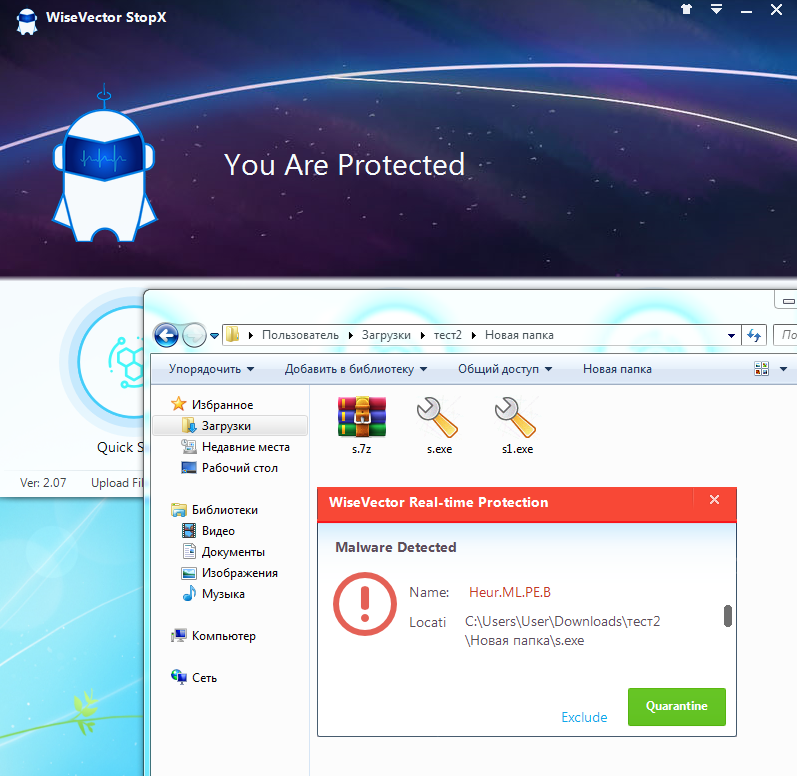The height and width of the screenshot is (776, 797).
Task: Expand arrow after Пользователь in breadcrumb
Action: point(351,335)
